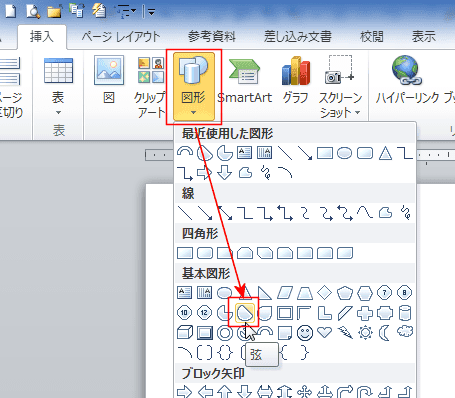This screenshot has height=398, width=455.
Task: Switch to the ページ レイアウト tab
Action: 121,37
